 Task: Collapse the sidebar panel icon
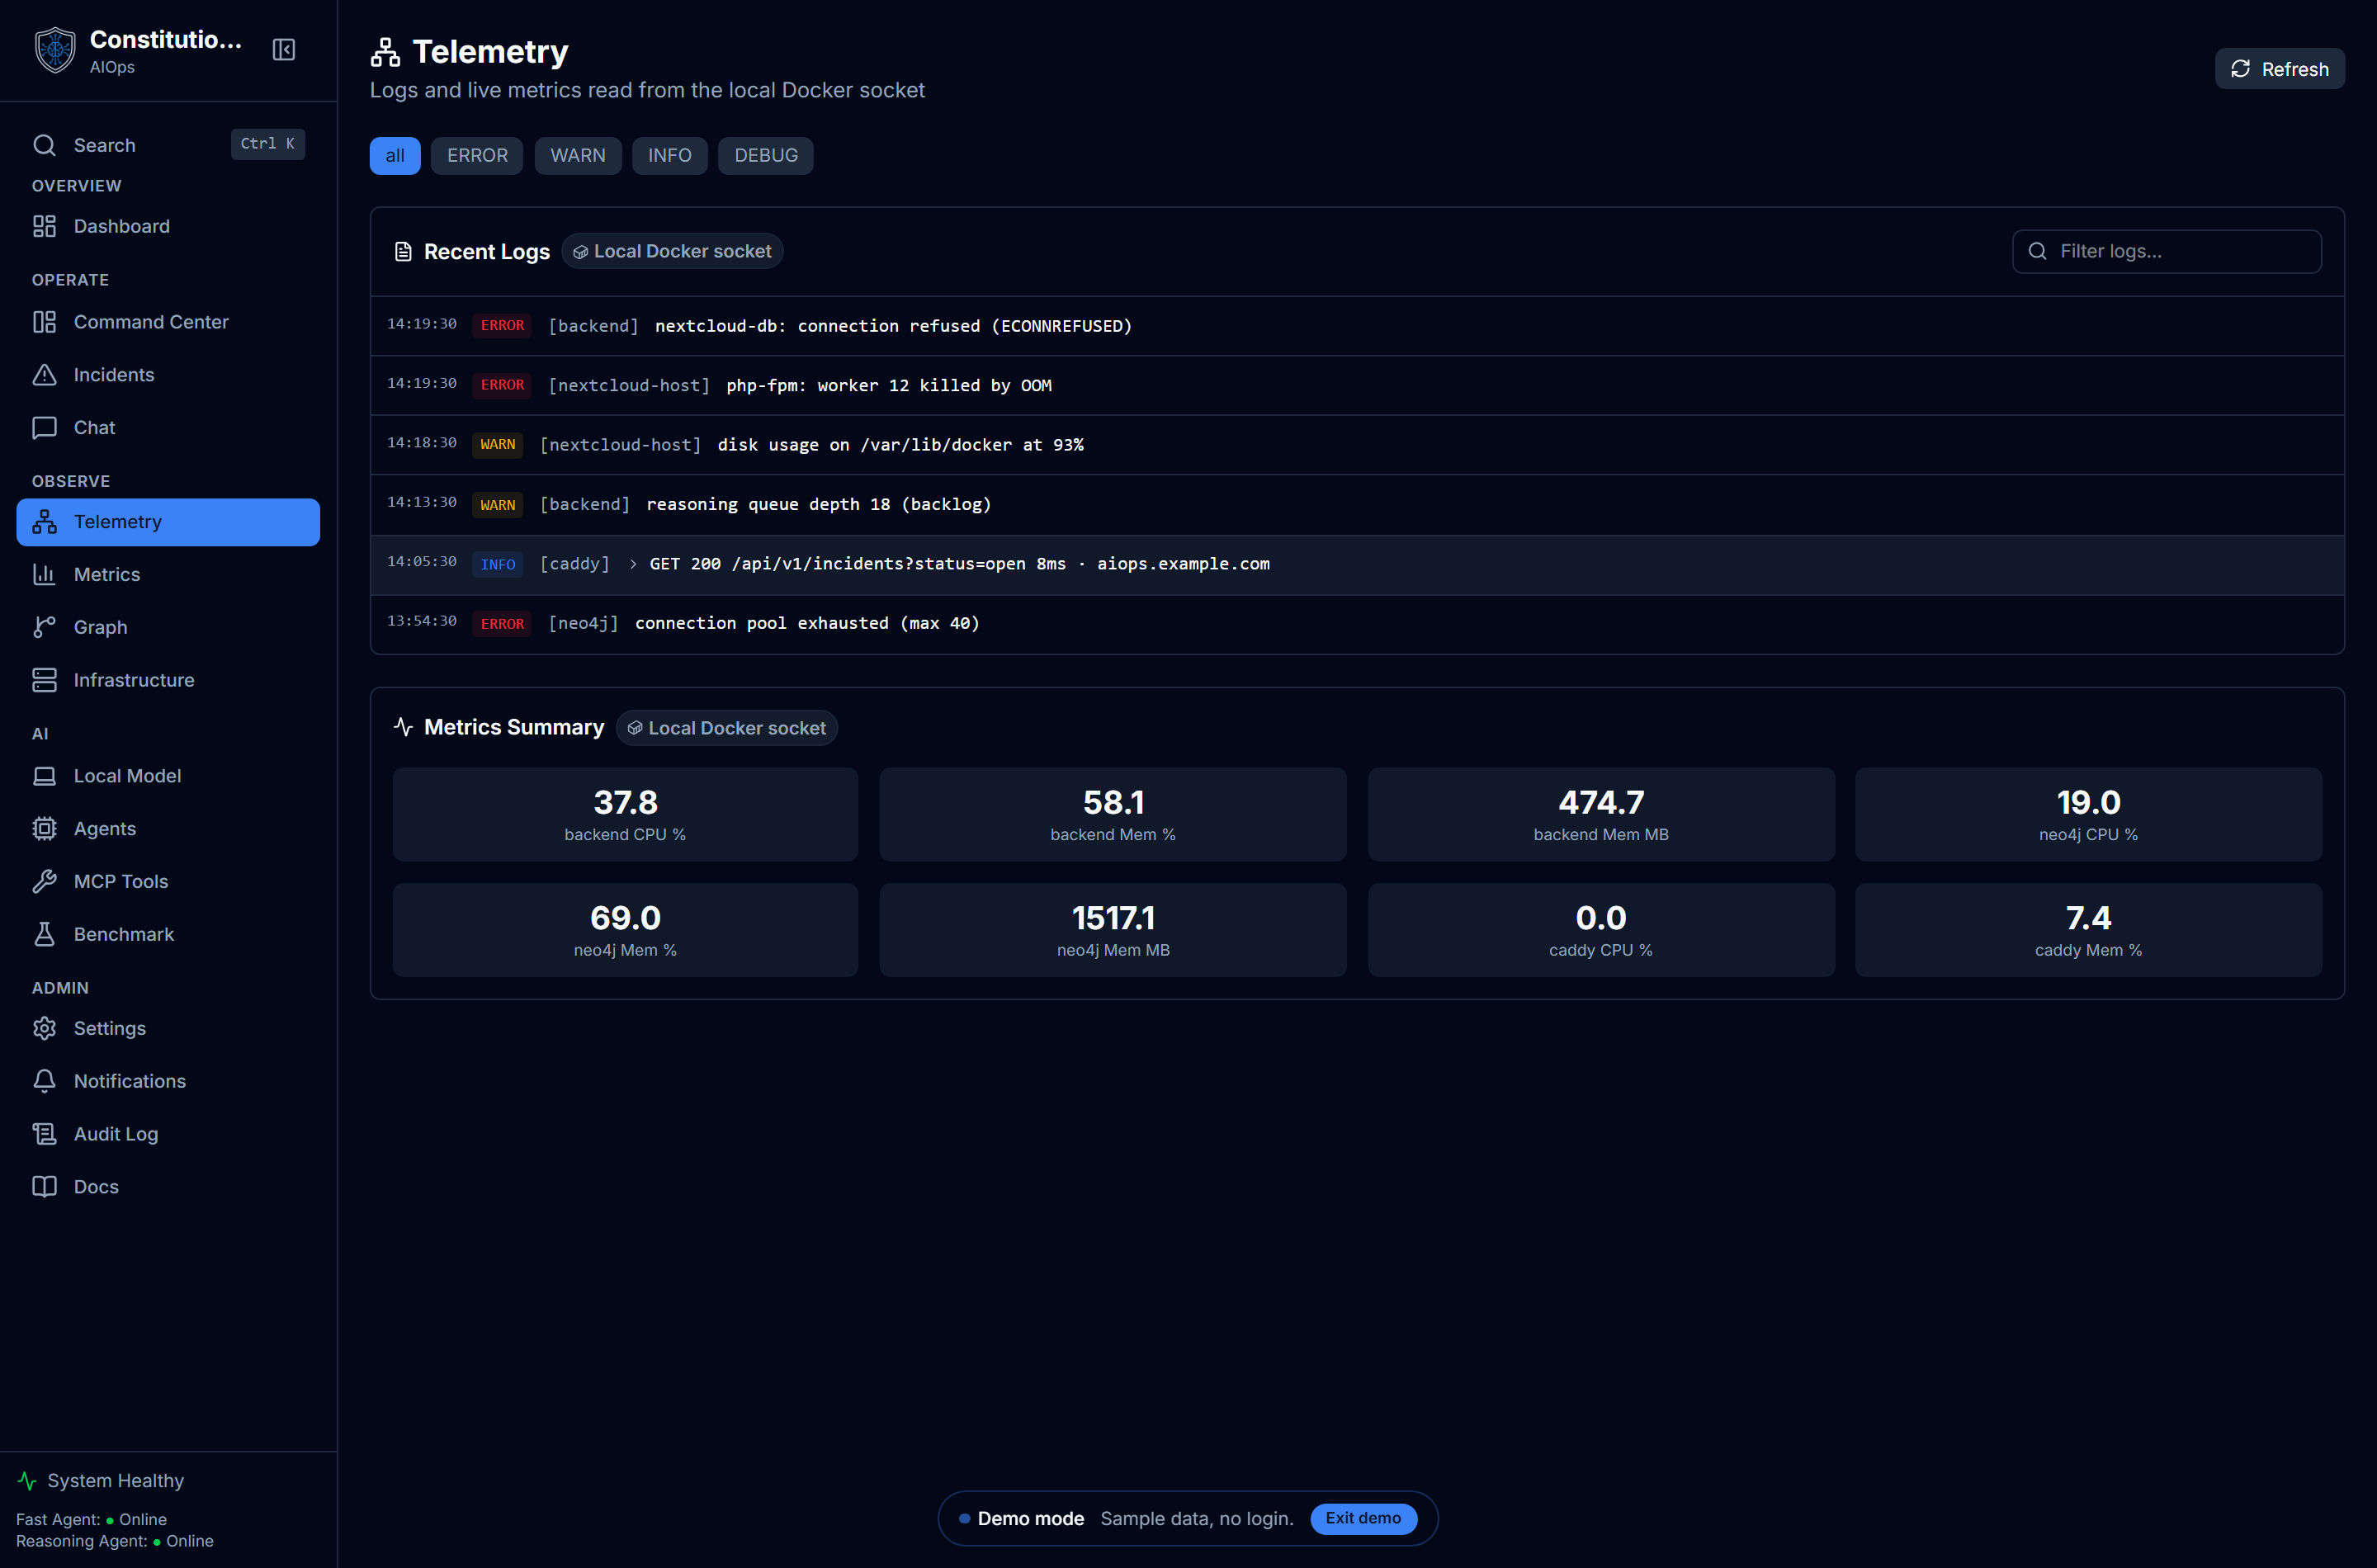coord(284,50)
